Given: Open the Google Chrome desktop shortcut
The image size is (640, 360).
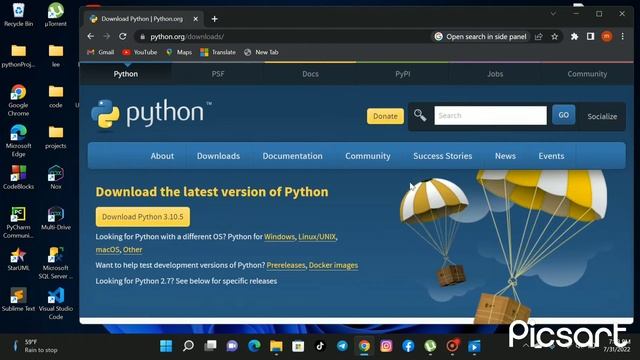Looking at the screenshot, I should coord(18,100).
